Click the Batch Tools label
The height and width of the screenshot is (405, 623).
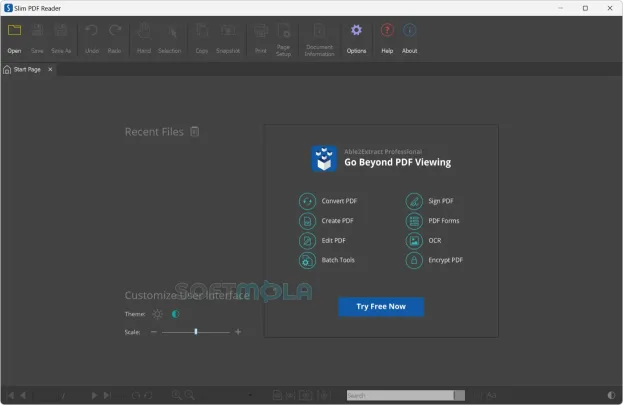click(338, 260)
